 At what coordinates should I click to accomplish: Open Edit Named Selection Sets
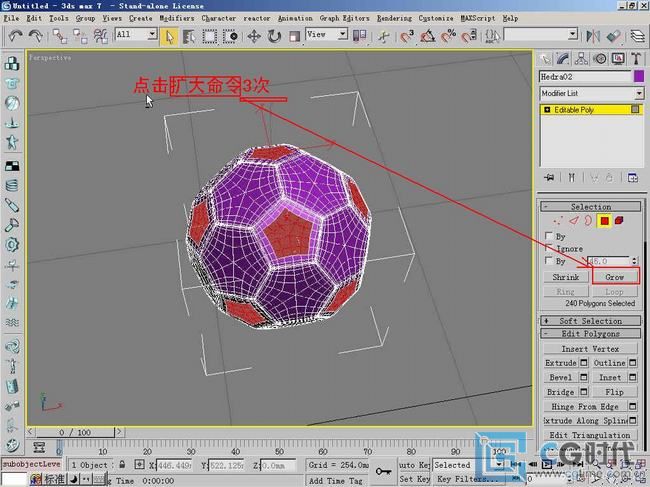point(492,36)
